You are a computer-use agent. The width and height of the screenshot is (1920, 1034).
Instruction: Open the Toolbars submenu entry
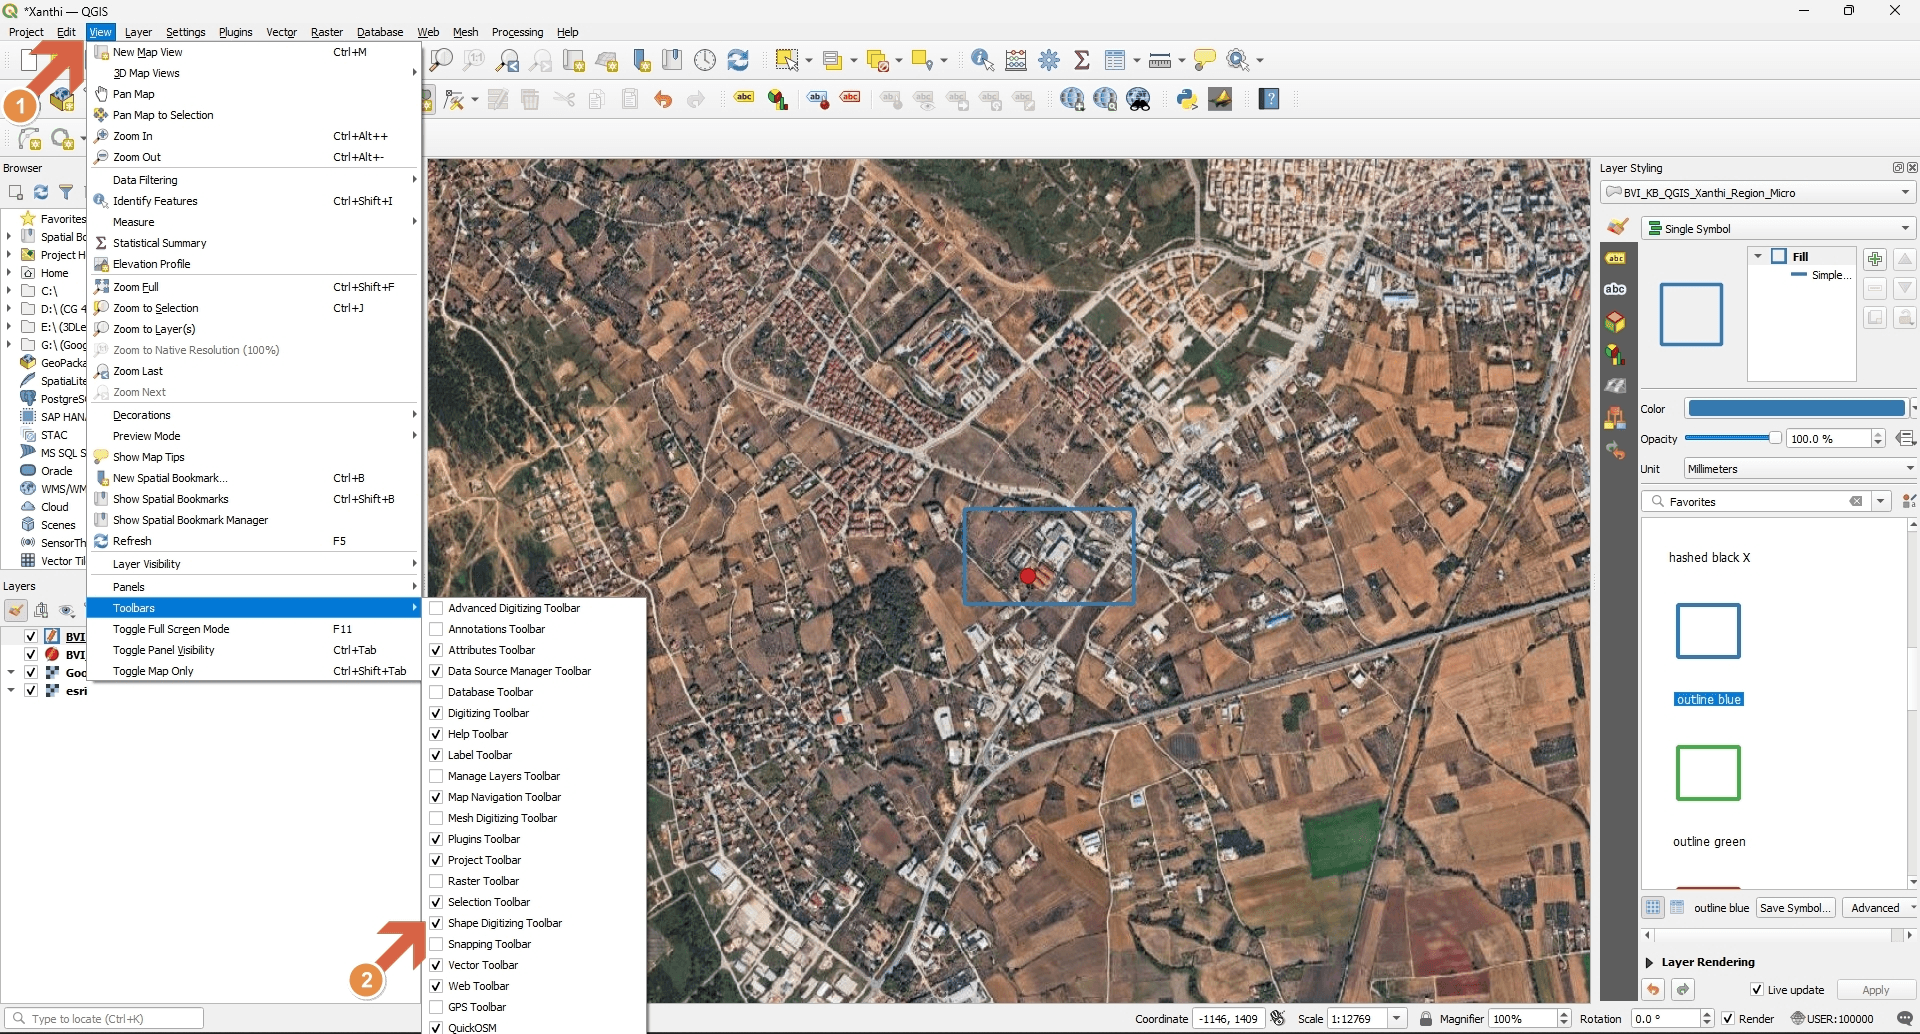coord(254,608)
